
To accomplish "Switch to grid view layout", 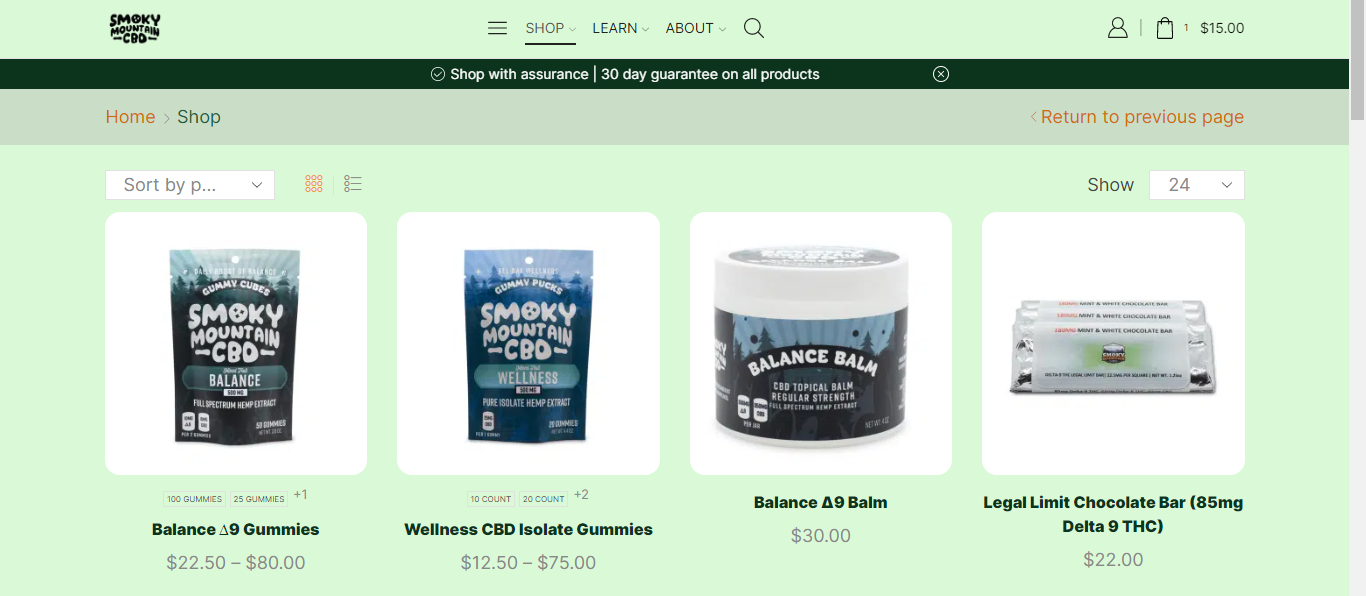I will click(x=314, y=184).
